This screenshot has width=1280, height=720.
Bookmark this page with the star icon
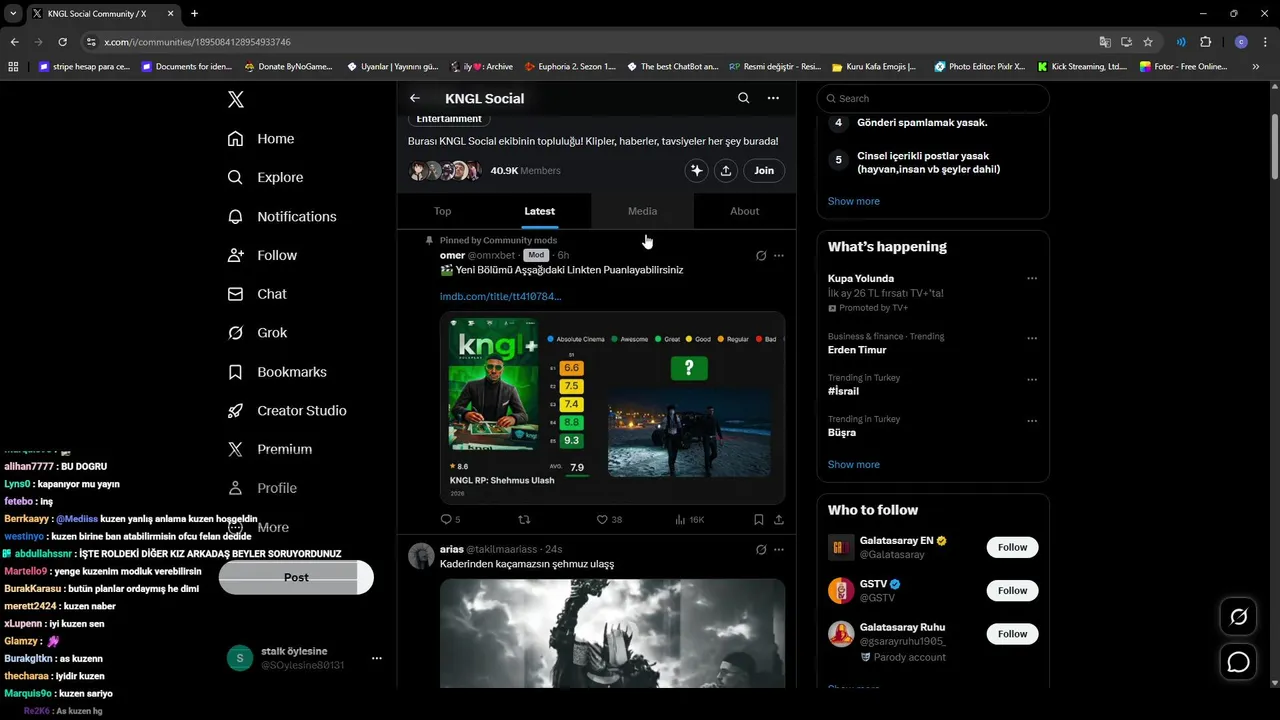tap(1148, 42)
